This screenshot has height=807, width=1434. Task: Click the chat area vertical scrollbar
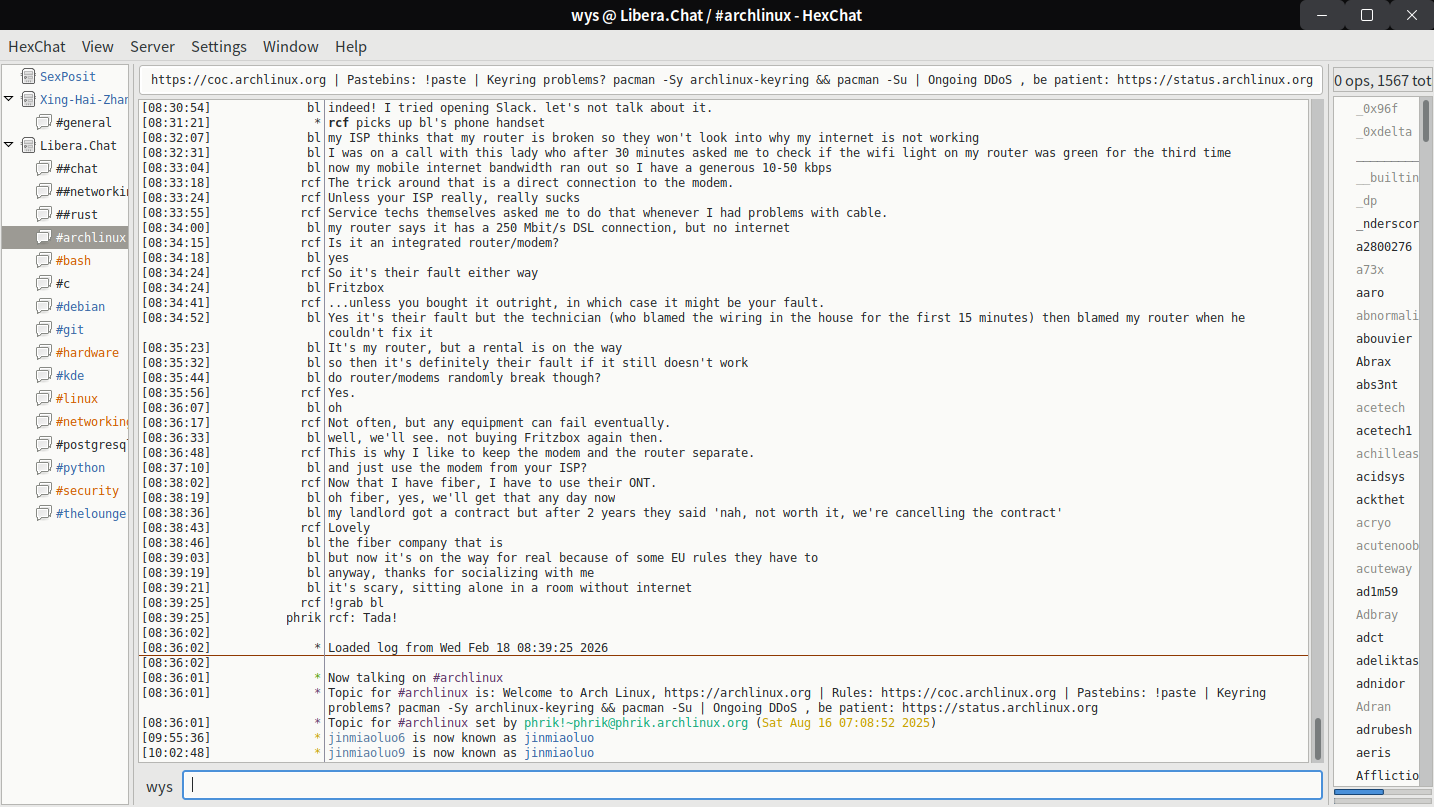[1318, 738]
